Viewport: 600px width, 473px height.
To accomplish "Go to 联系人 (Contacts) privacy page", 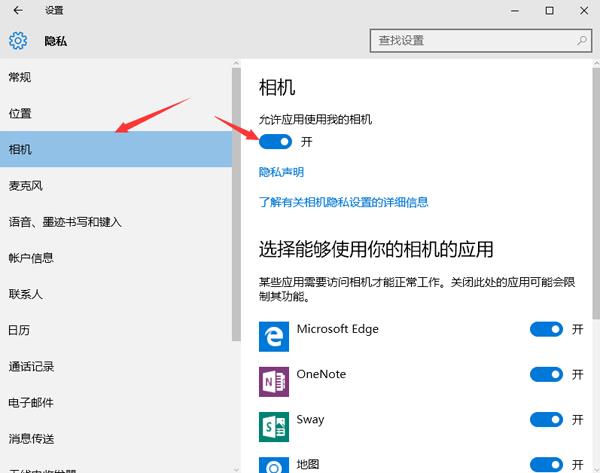I will (x=26, y=294).
